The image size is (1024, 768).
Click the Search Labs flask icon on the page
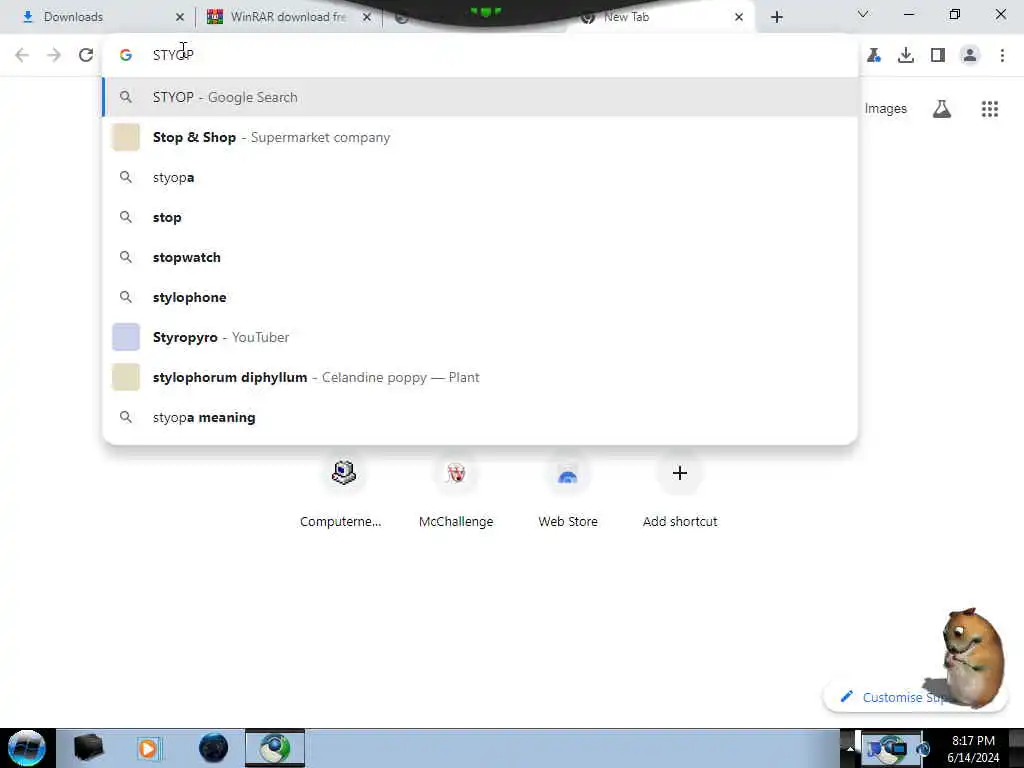tap(942, 109)
